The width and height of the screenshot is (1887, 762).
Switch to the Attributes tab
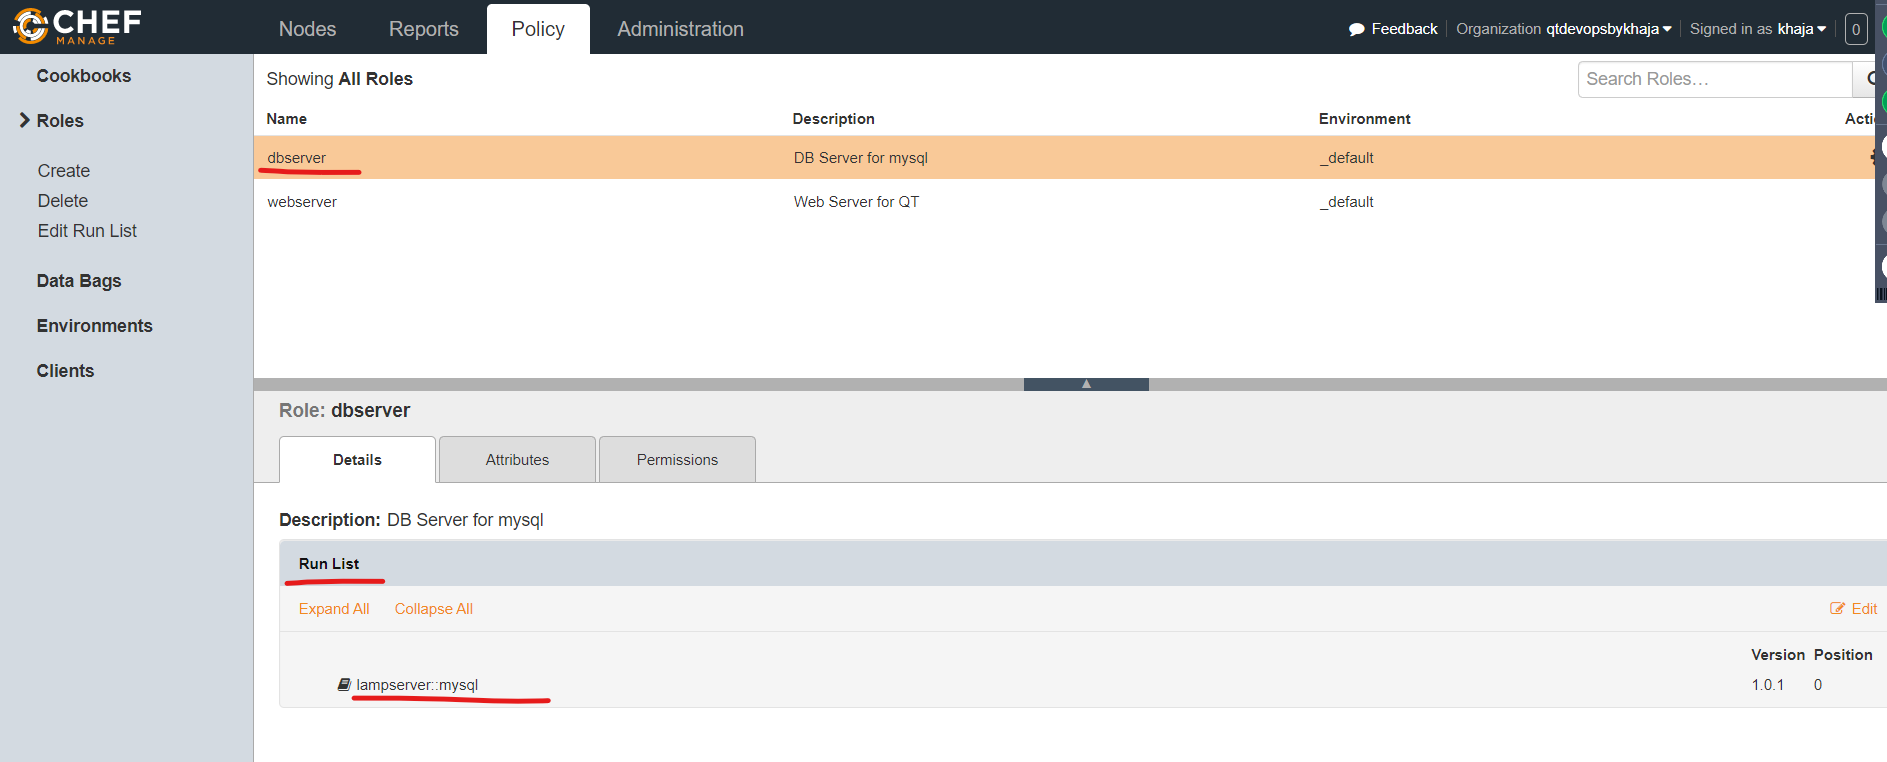(x=517, y=460)
